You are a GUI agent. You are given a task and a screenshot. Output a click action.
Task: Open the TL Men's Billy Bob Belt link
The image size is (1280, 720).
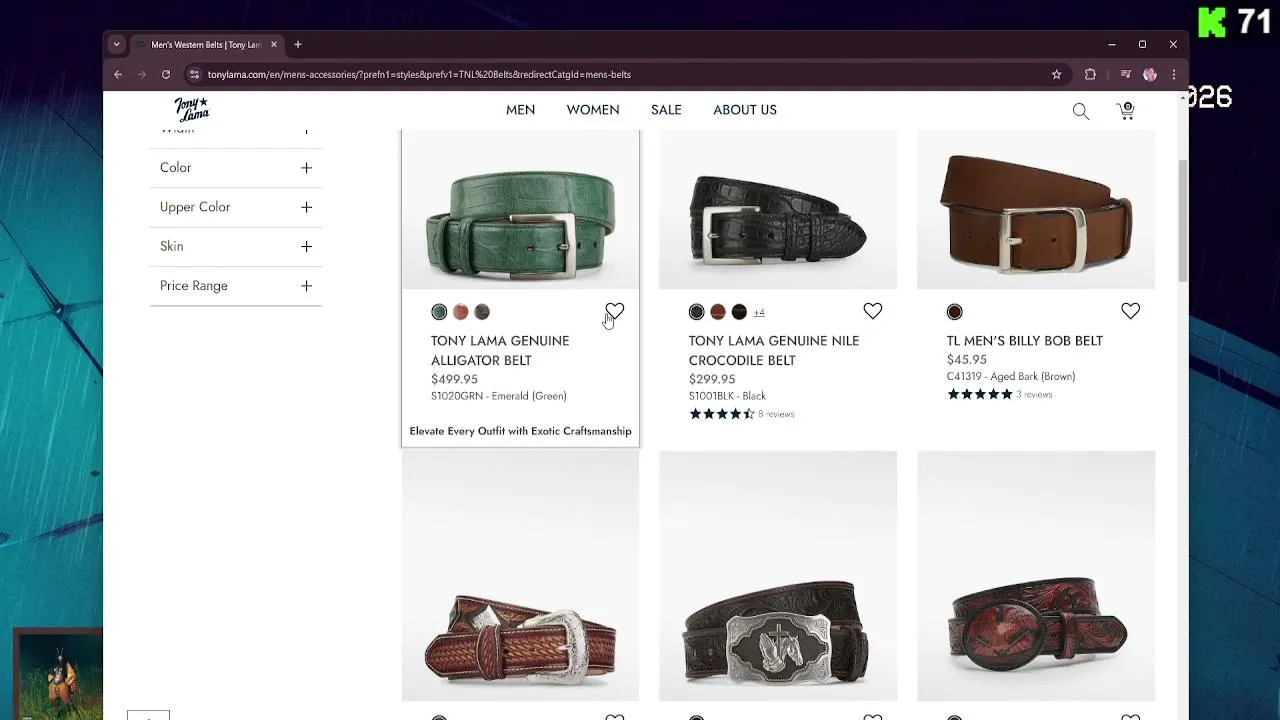point(1024,341)
